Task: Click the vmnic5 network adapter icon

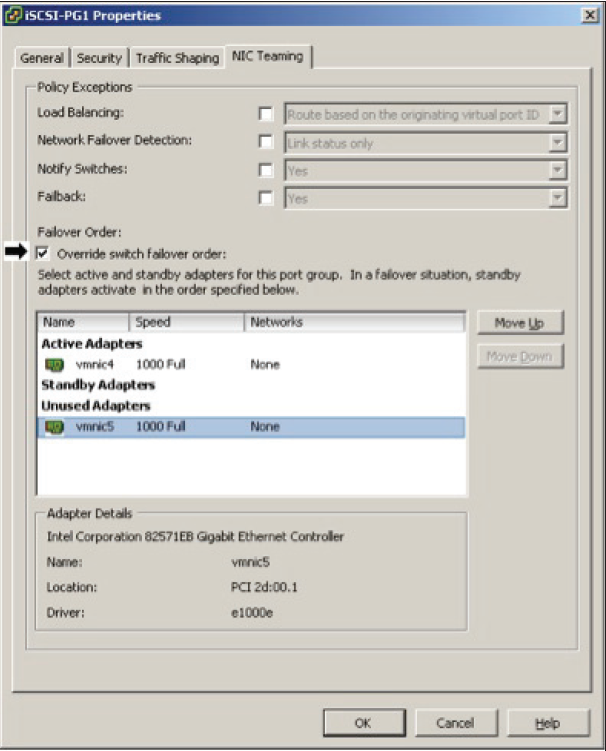Action: pos(54,427)
